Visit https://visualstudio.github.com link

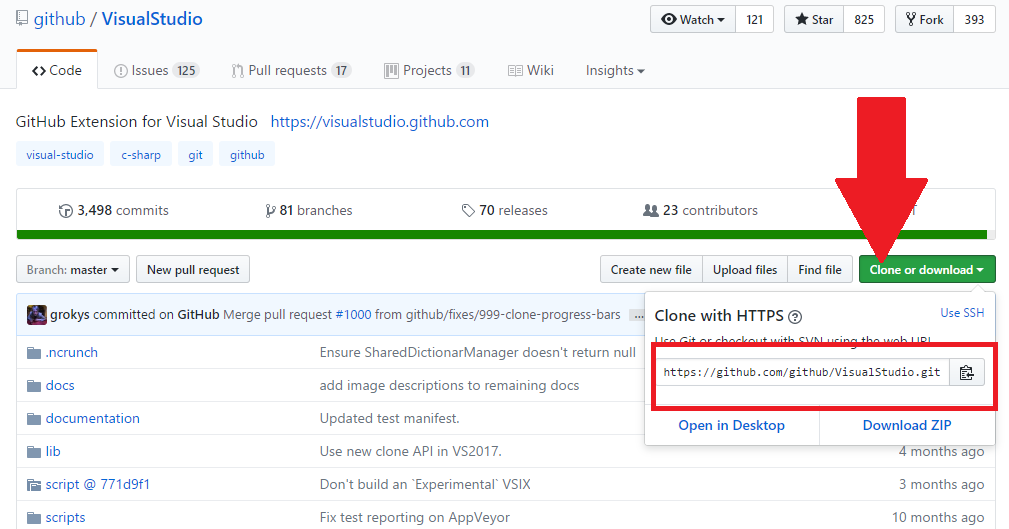tap(380, 122)
